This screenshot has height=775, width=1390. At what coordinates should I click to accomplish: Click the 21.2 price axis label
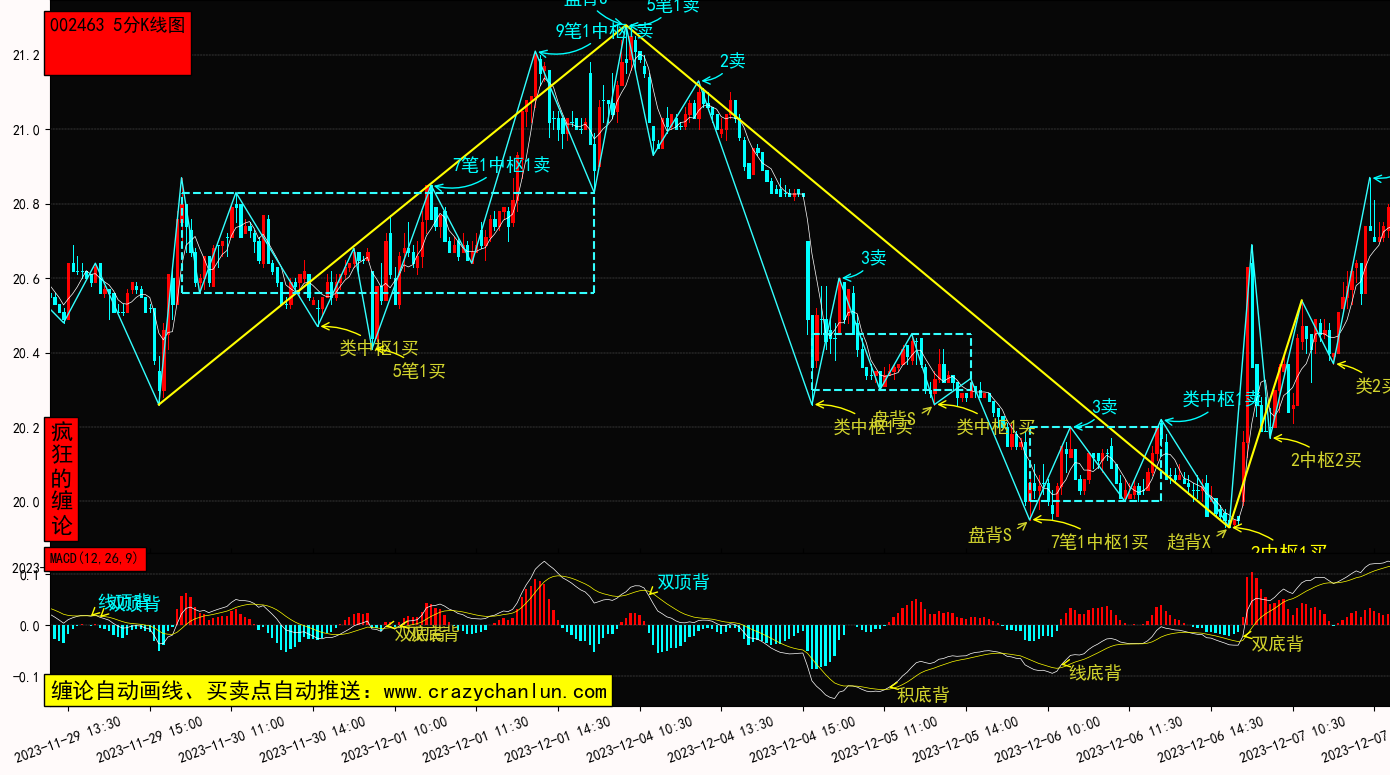[x=26, y=55]
